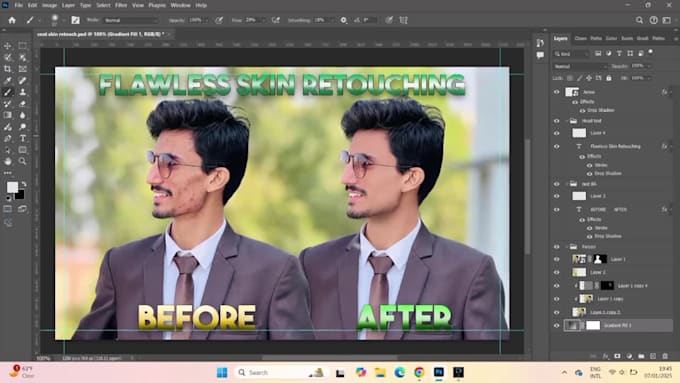
Task: Select the Crop tool
Action: point(7,69)
